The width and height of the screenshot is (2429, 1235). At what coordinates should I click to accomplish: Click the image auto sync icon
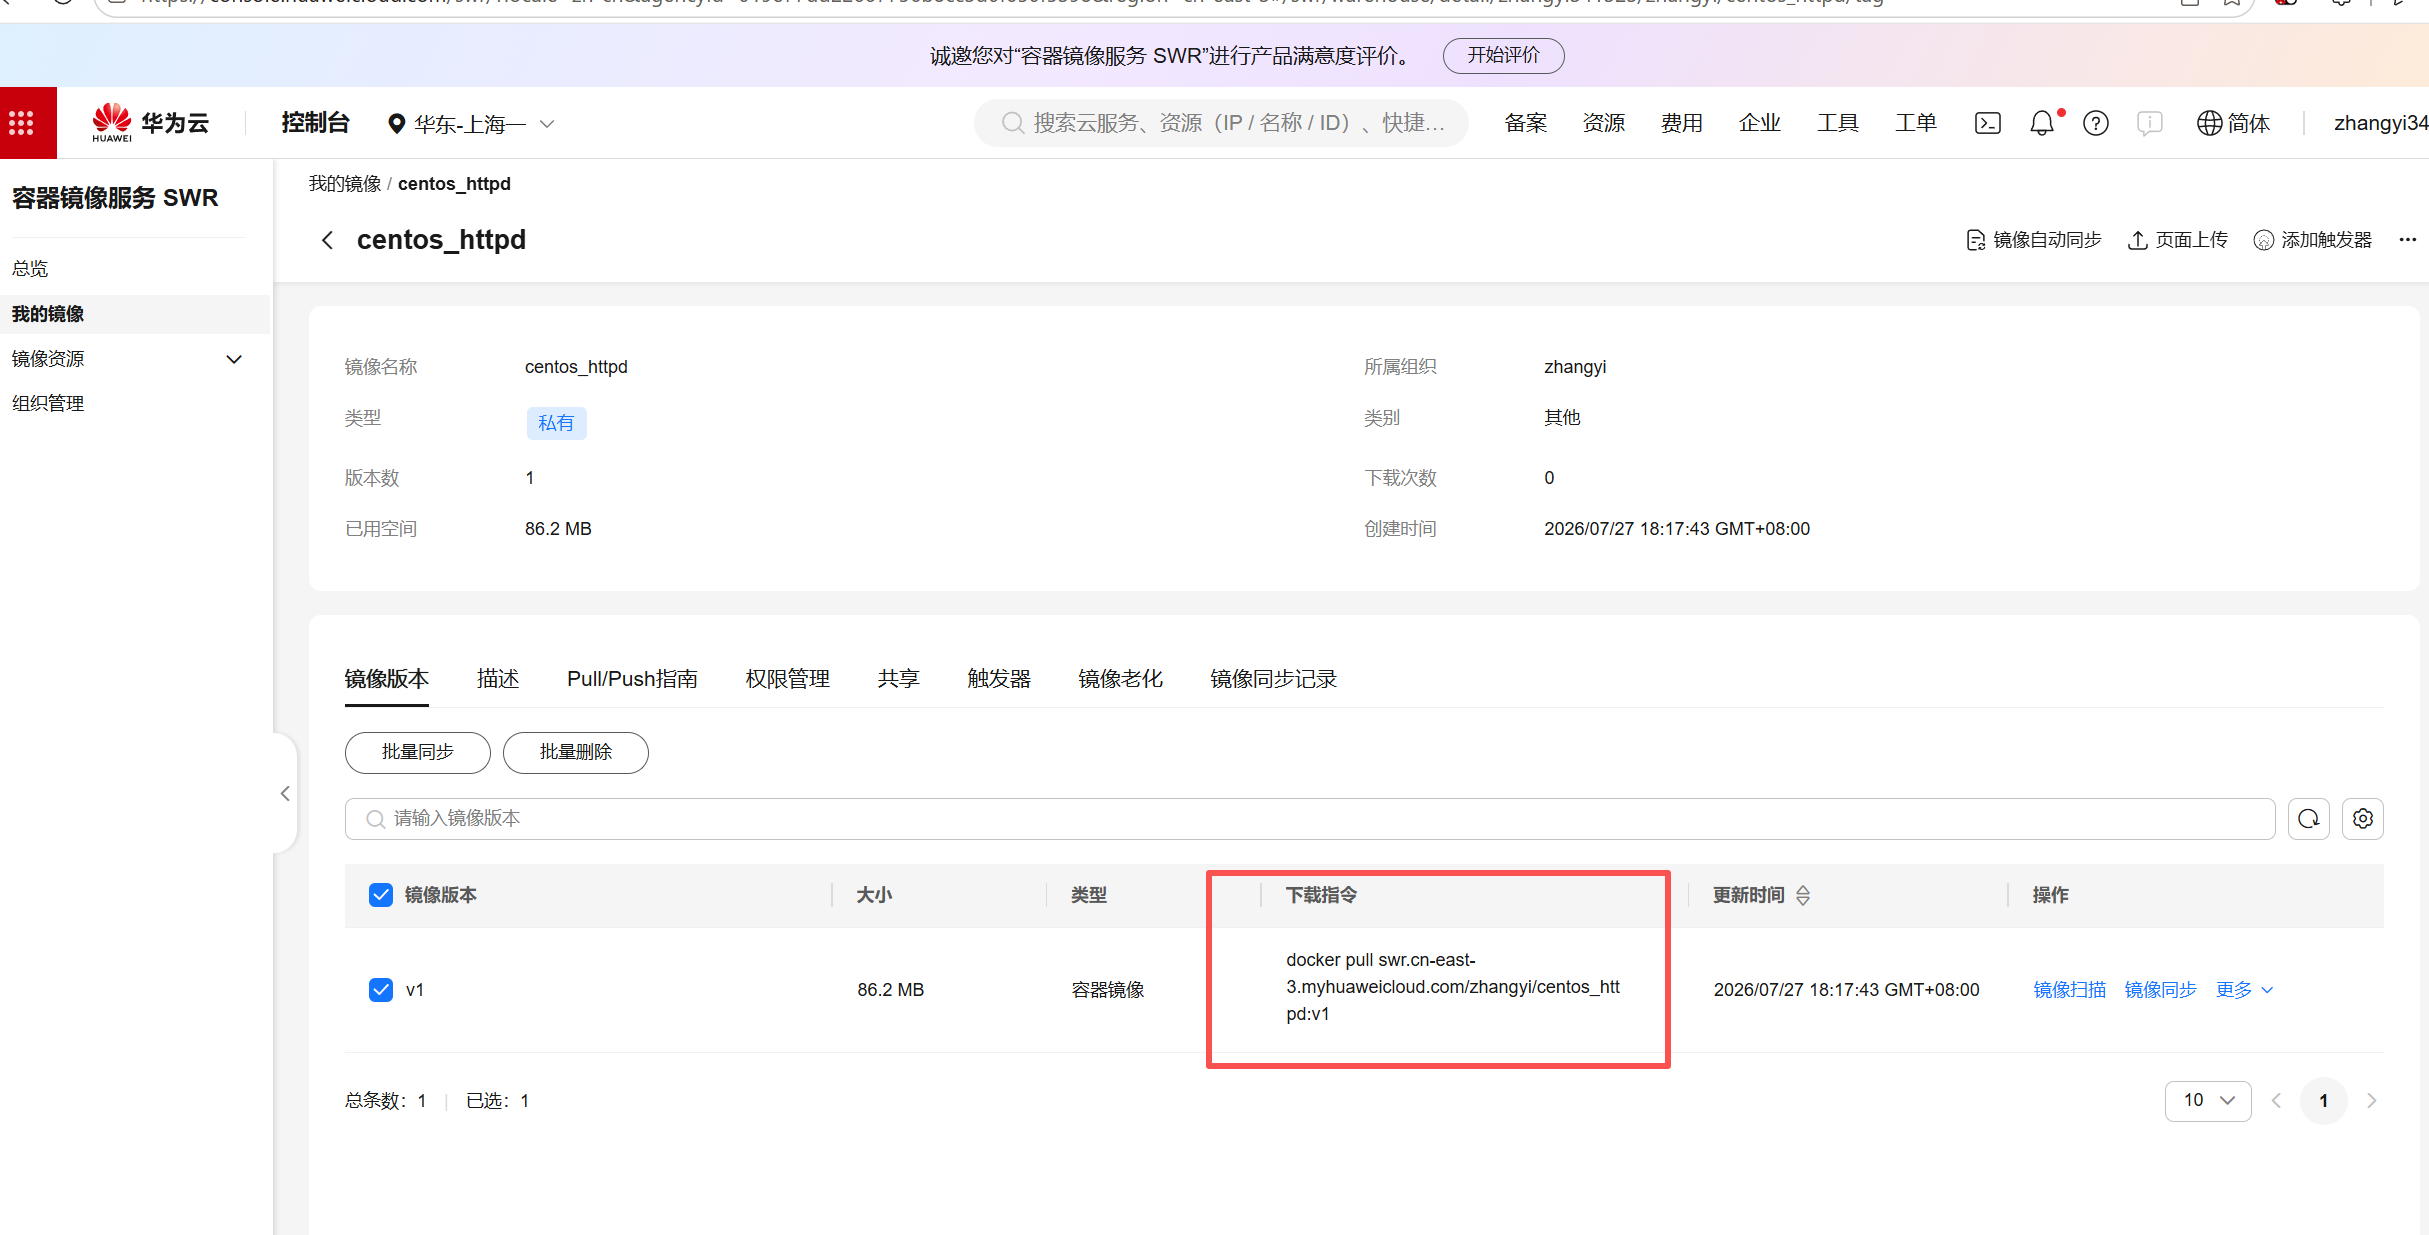[x=1975, y=240]
